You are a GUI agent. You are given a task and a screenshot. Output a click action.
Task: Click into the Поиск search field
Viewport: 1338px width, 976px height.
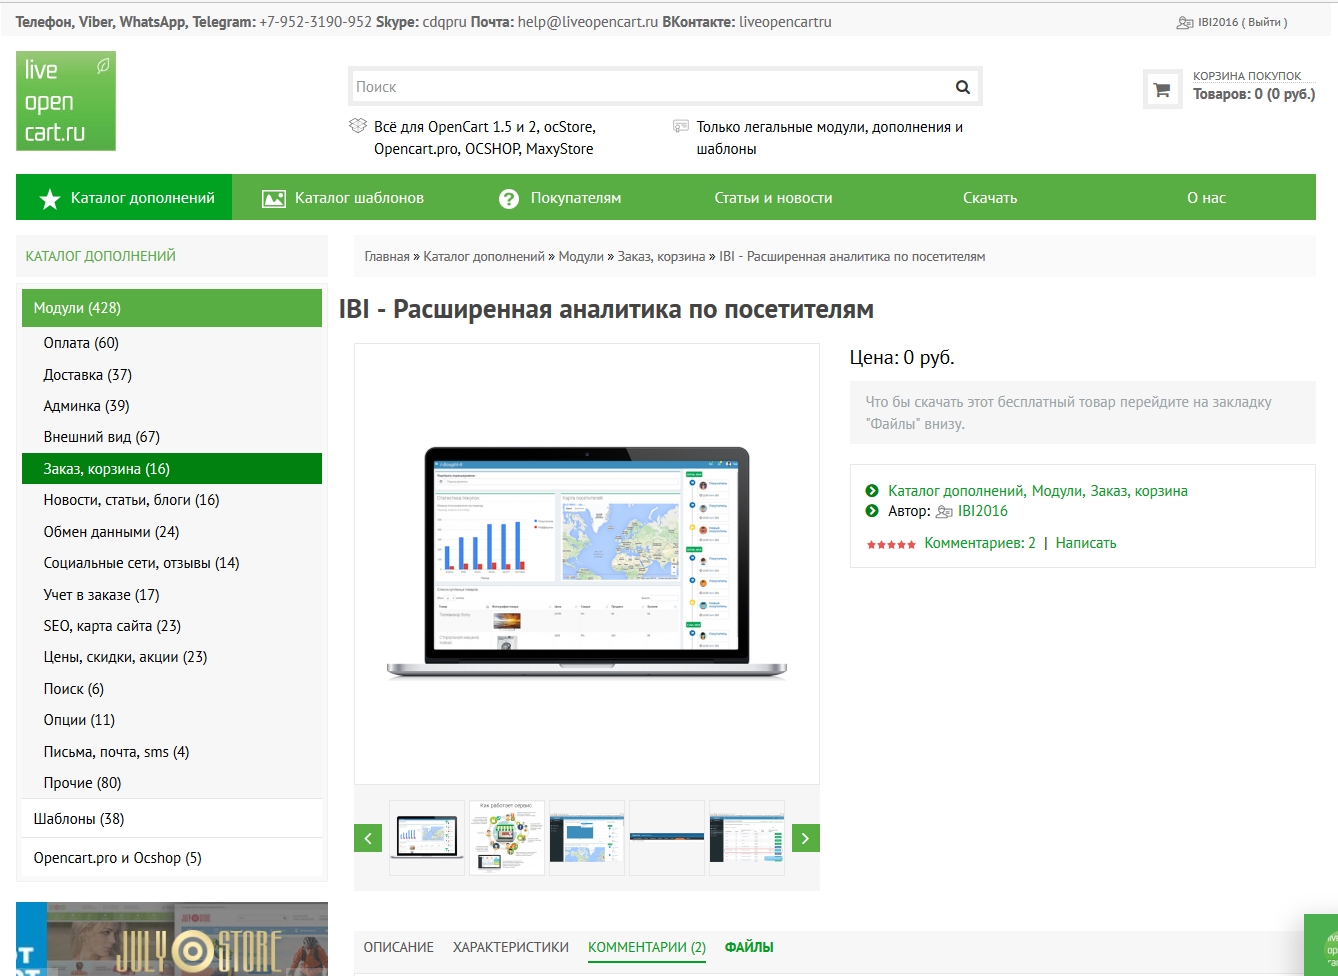(650, 87)
